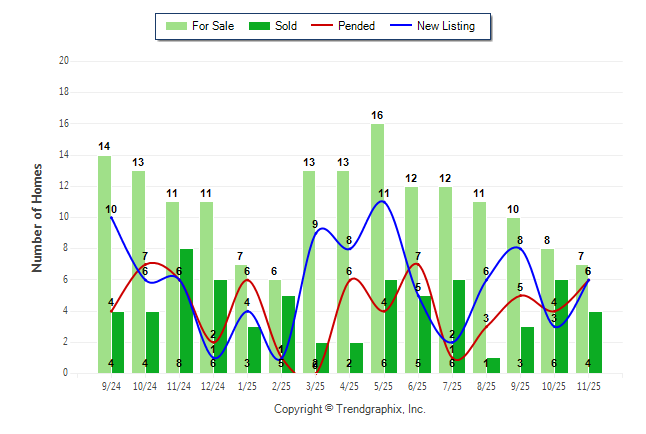
Task: Select the 5/25 x-axis month label
Action: [384, 385]
